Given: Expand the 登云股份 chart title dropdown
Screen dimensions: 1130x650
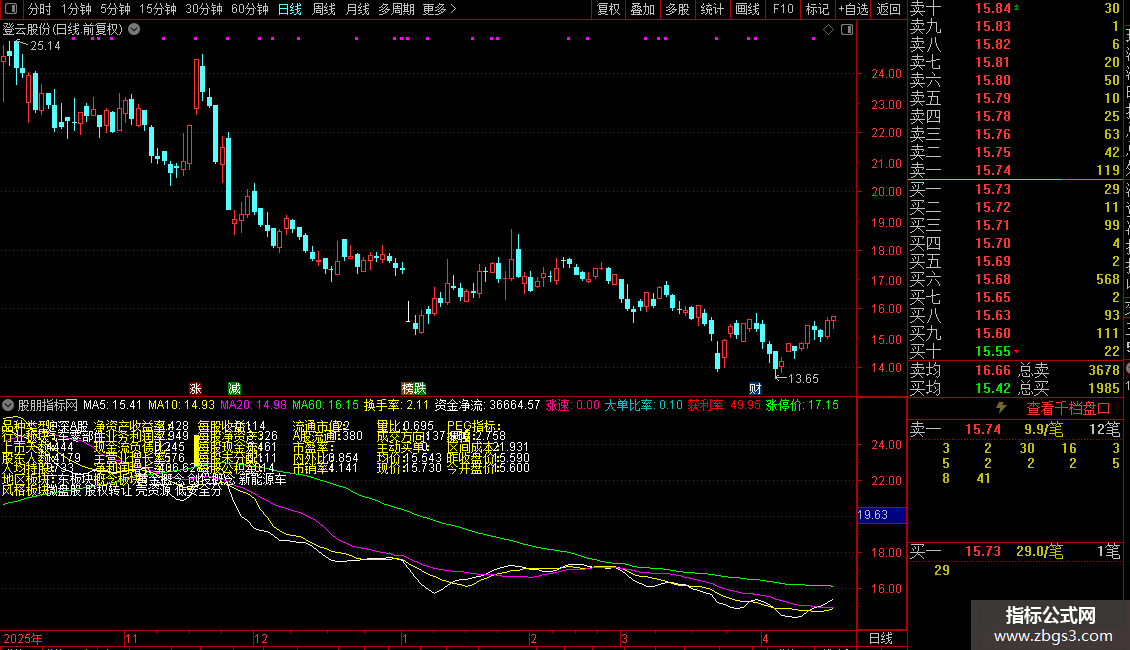Looking at the screenshot, I should click(x=134, y=30).
